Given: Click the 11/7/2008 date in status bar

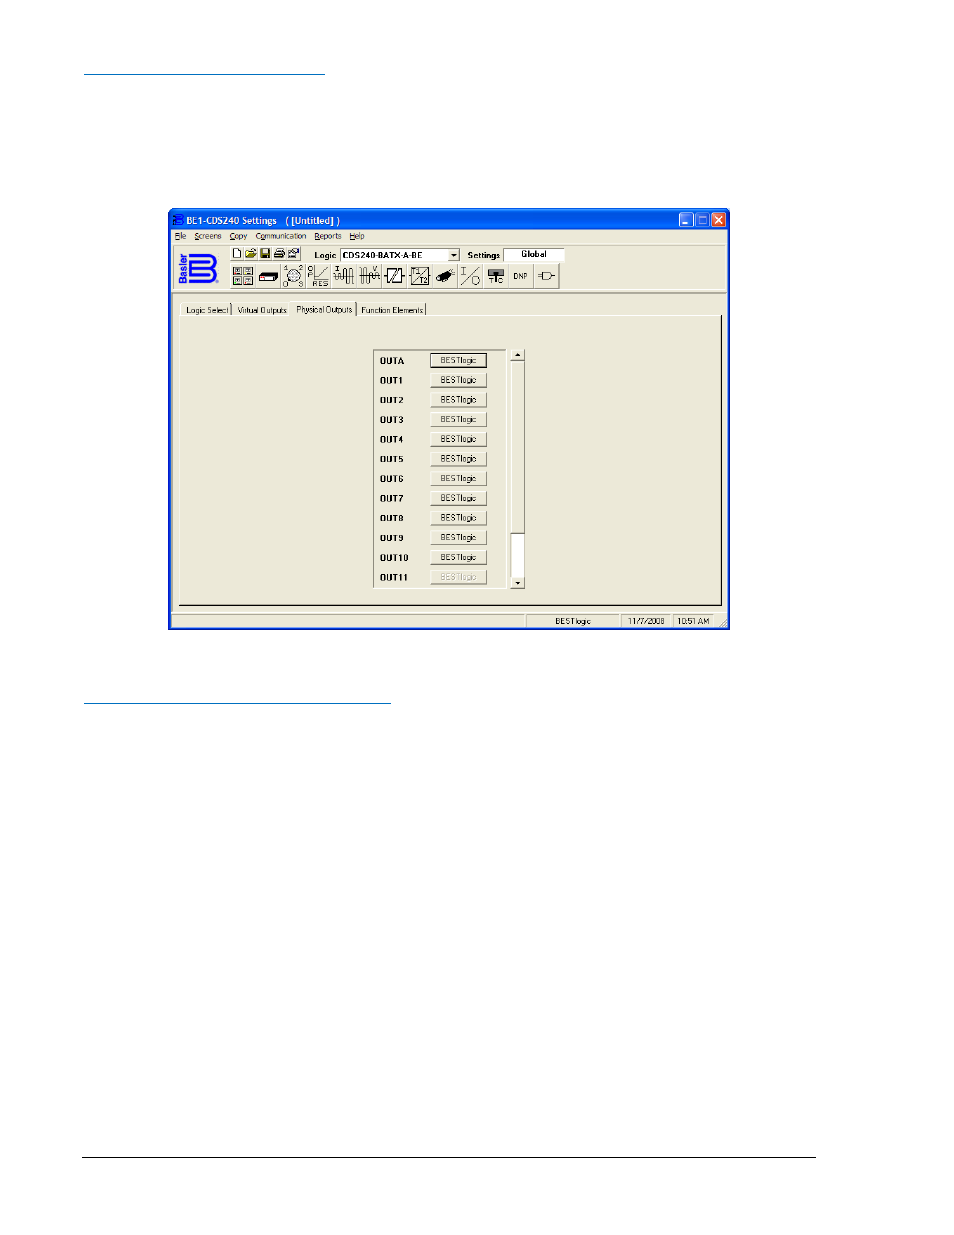Looking at the screenshot, I should click(646, 621).
